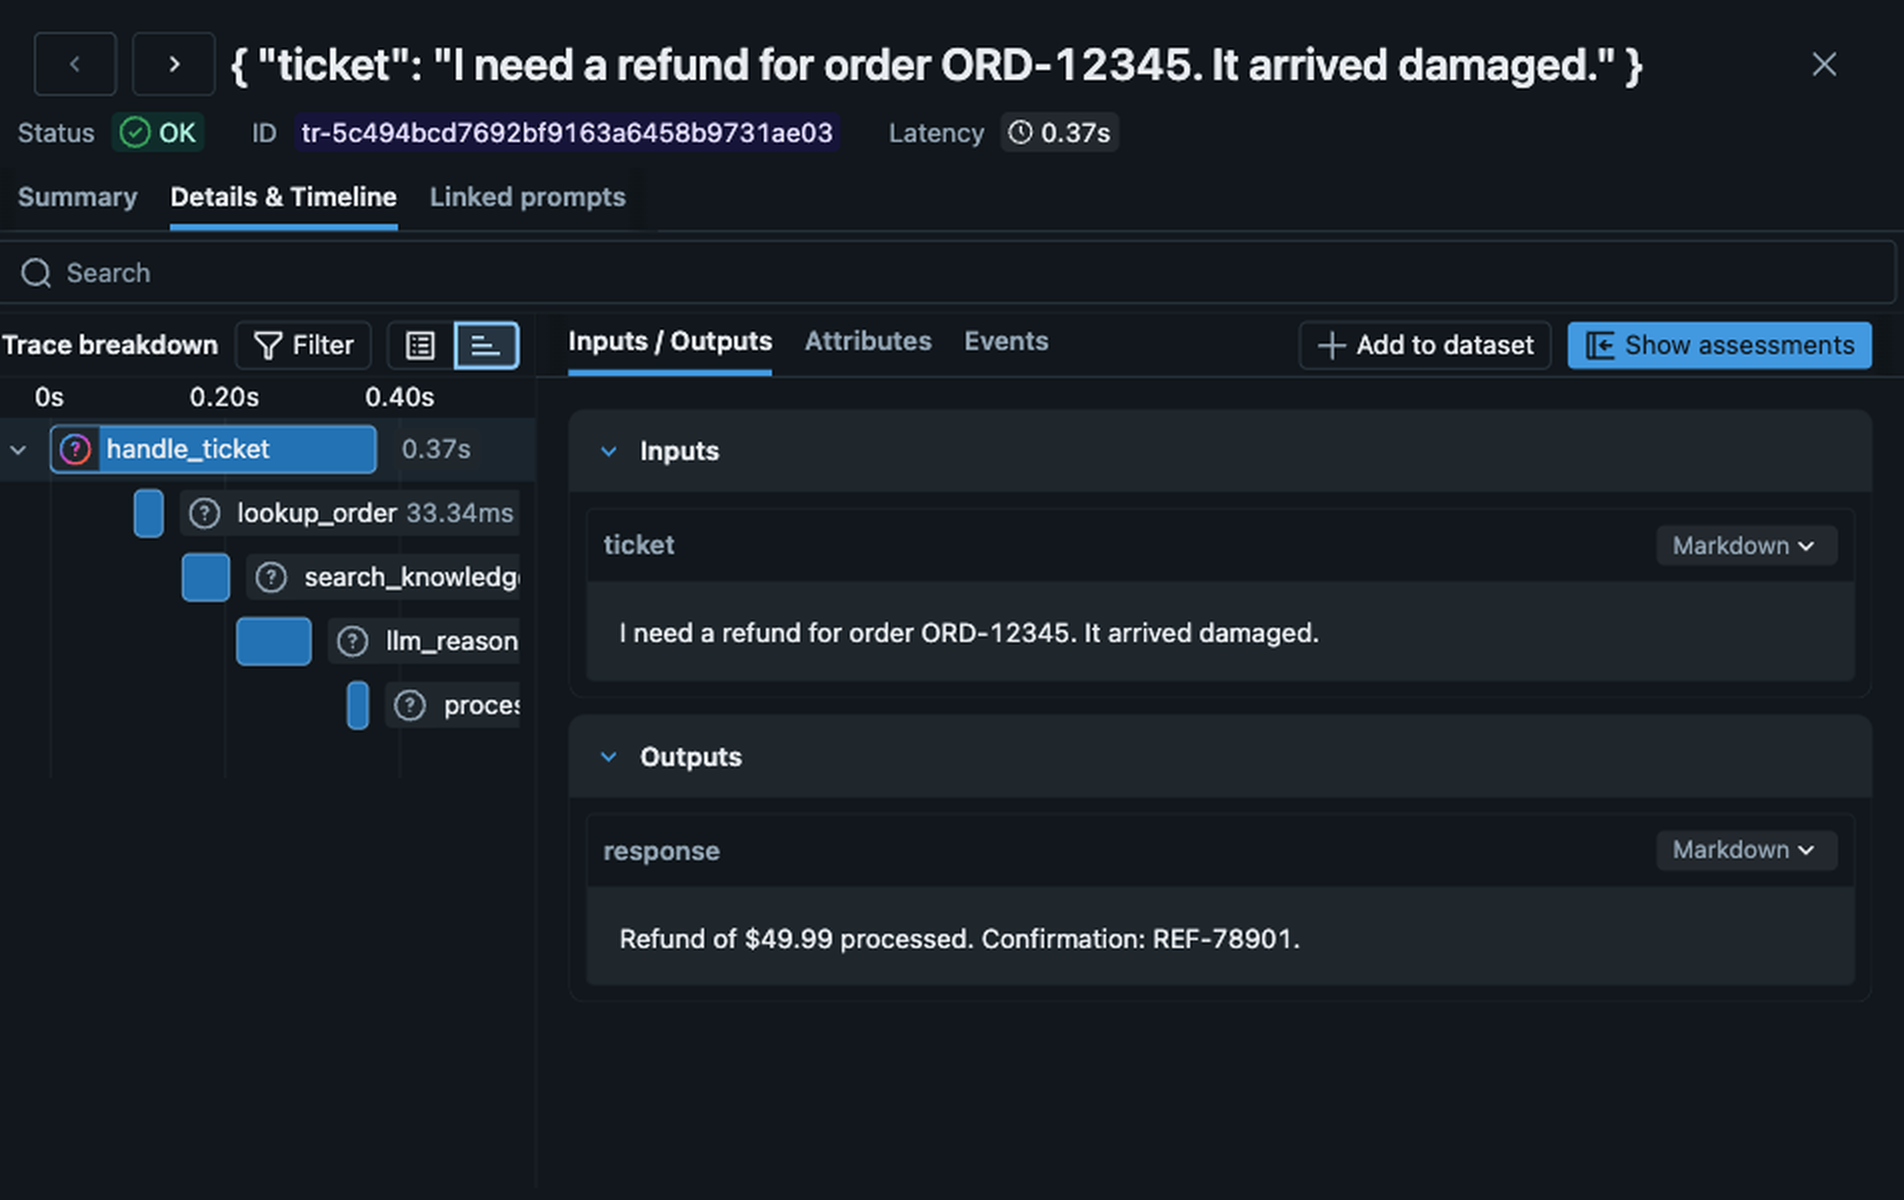Switch to the list view toggle
This screenshot has width=1904, height=1200.
coord(420,346)
